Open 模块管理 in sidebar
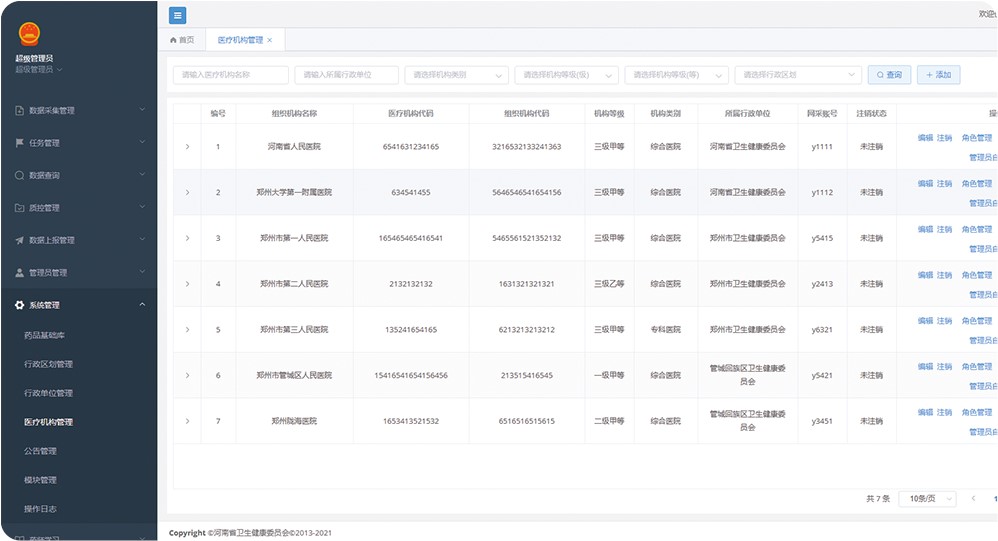998x541 pixels. pos(41,480)
